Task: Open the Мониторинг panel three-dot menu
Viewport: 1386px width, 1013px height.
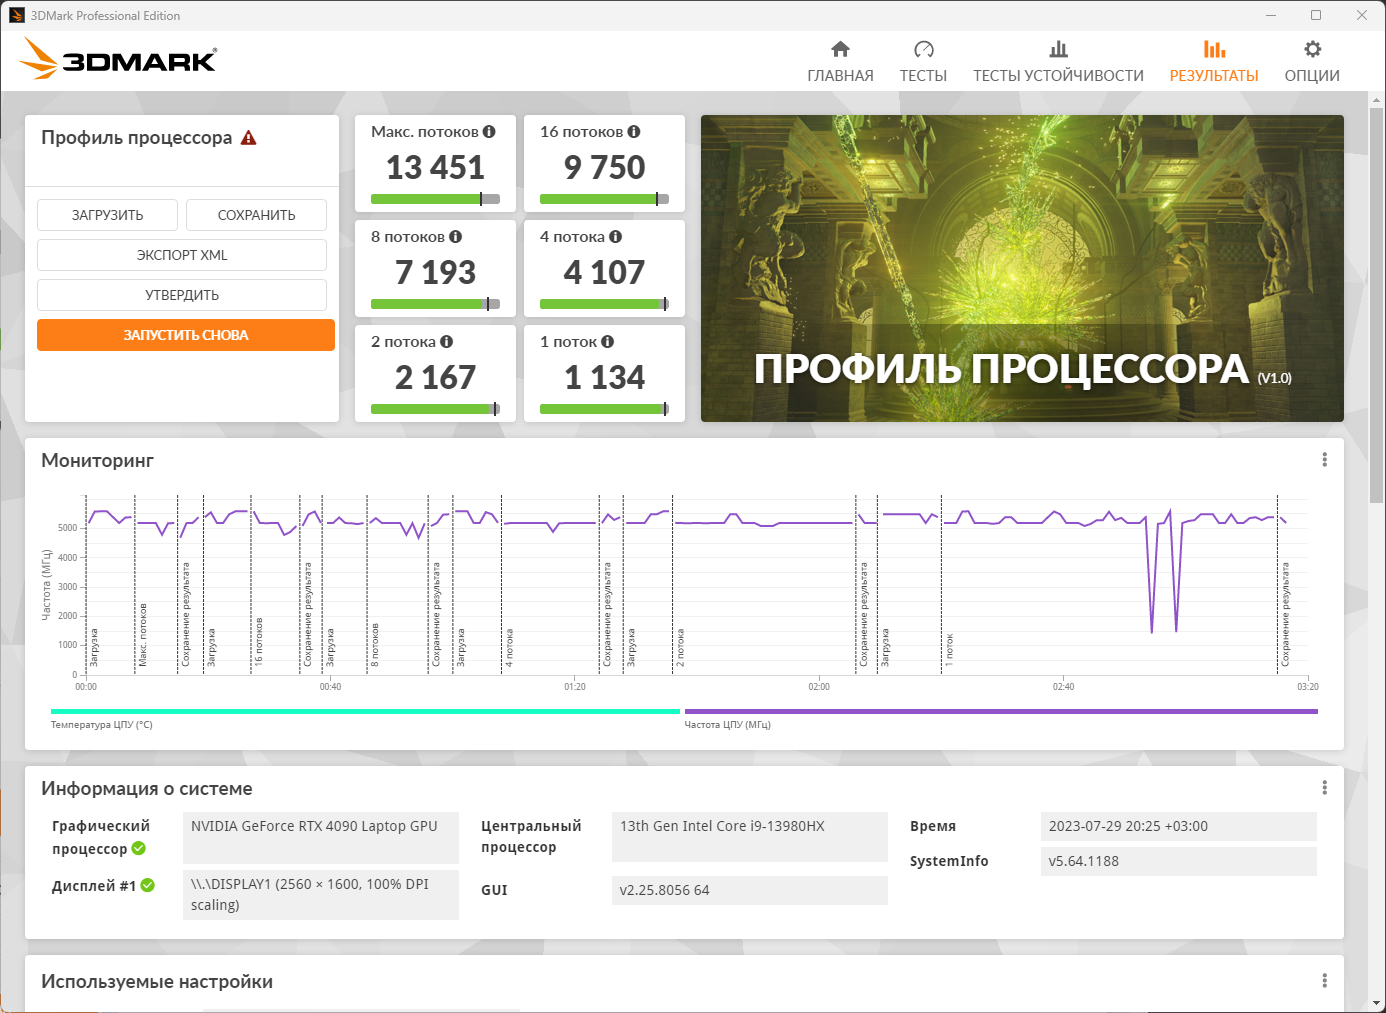Action: pyautogui.click(x=1325, y=460)
